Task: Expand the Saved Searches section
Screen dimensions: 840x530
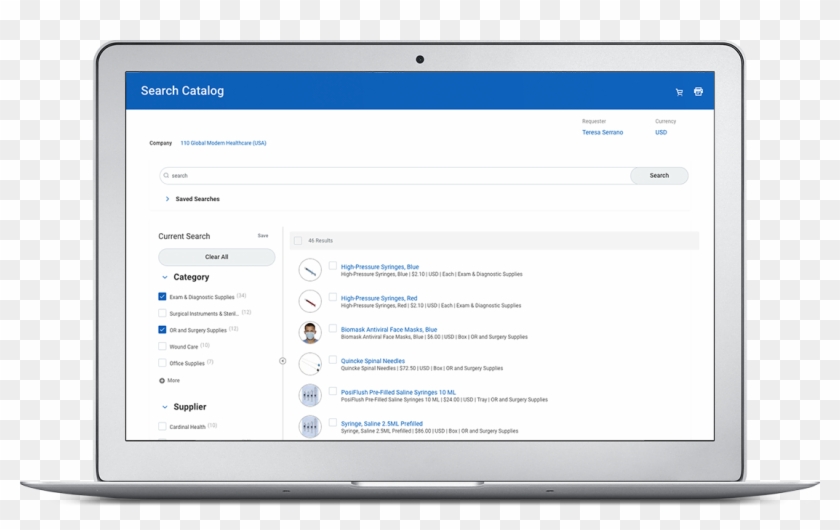Action: click(x=167, y=199)
